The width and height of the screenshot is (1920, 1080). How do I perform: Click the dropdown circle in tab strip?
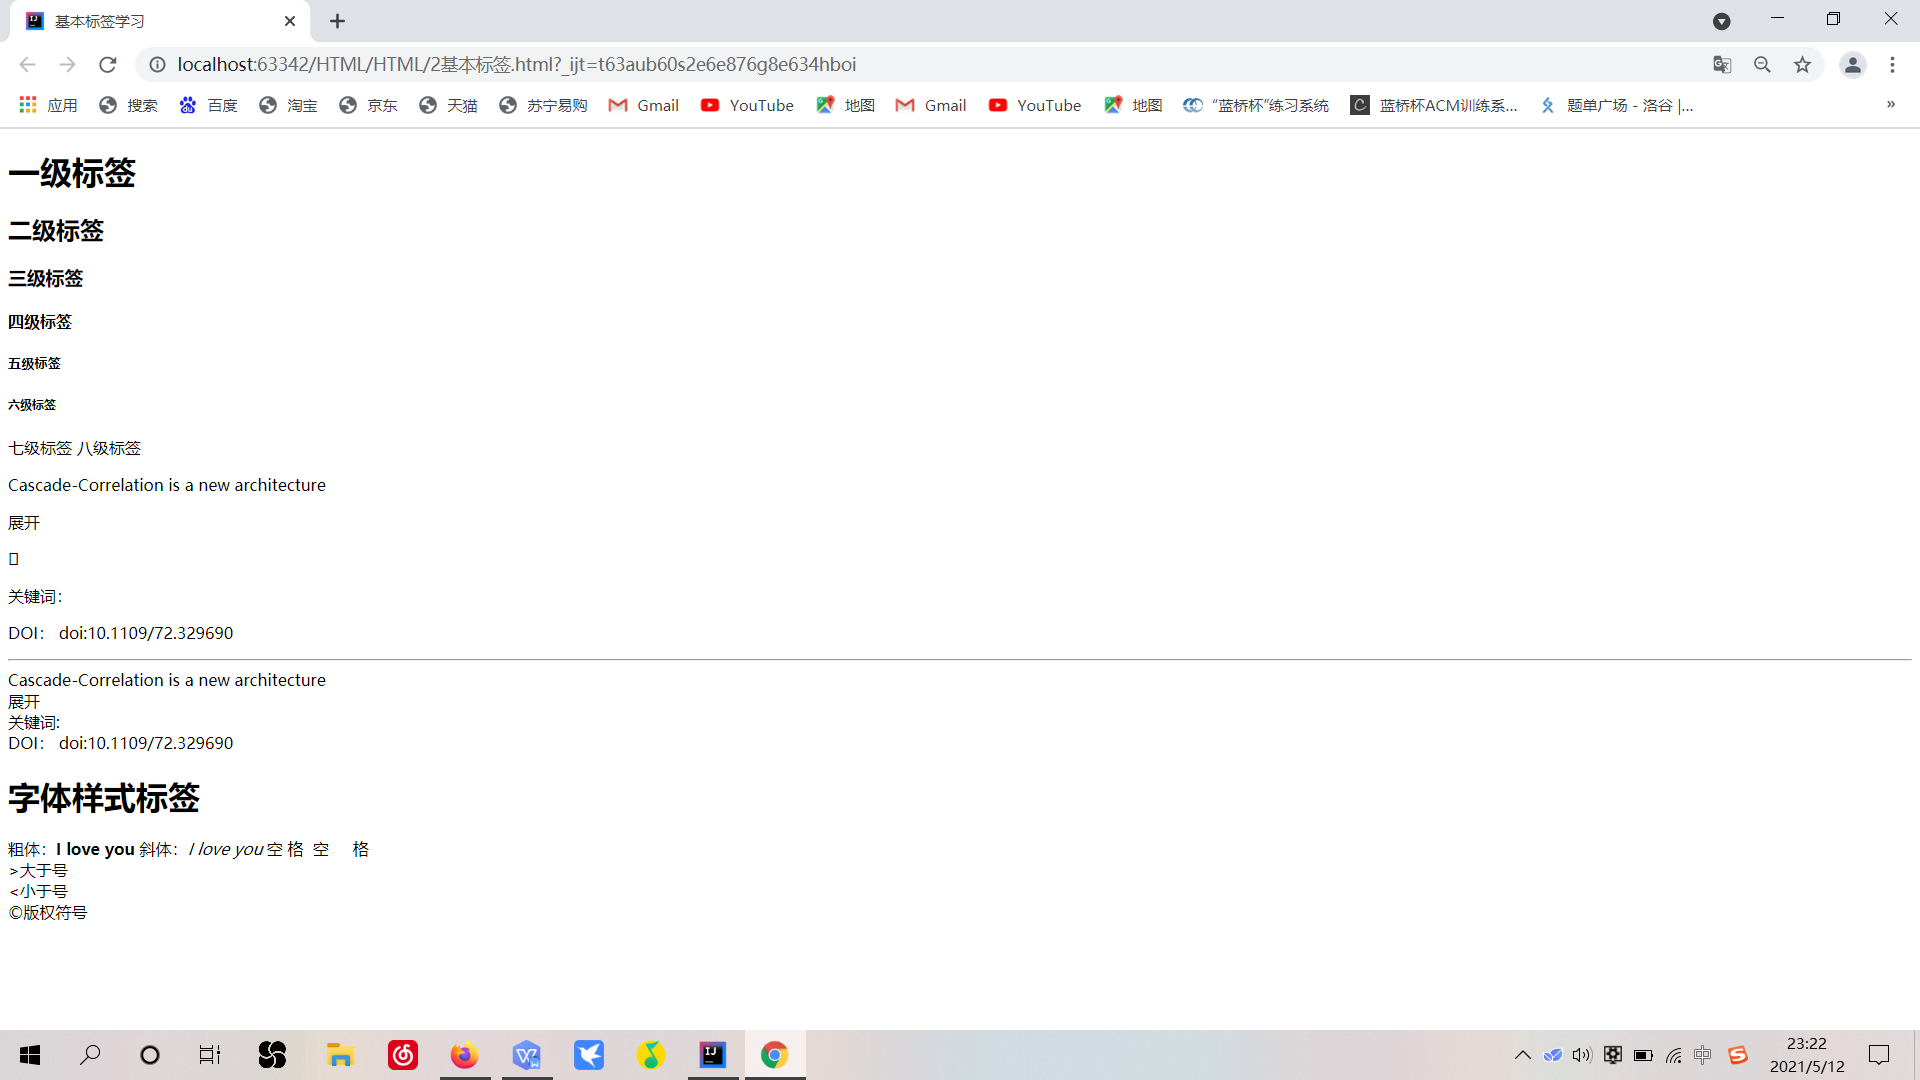[1721, 21]
